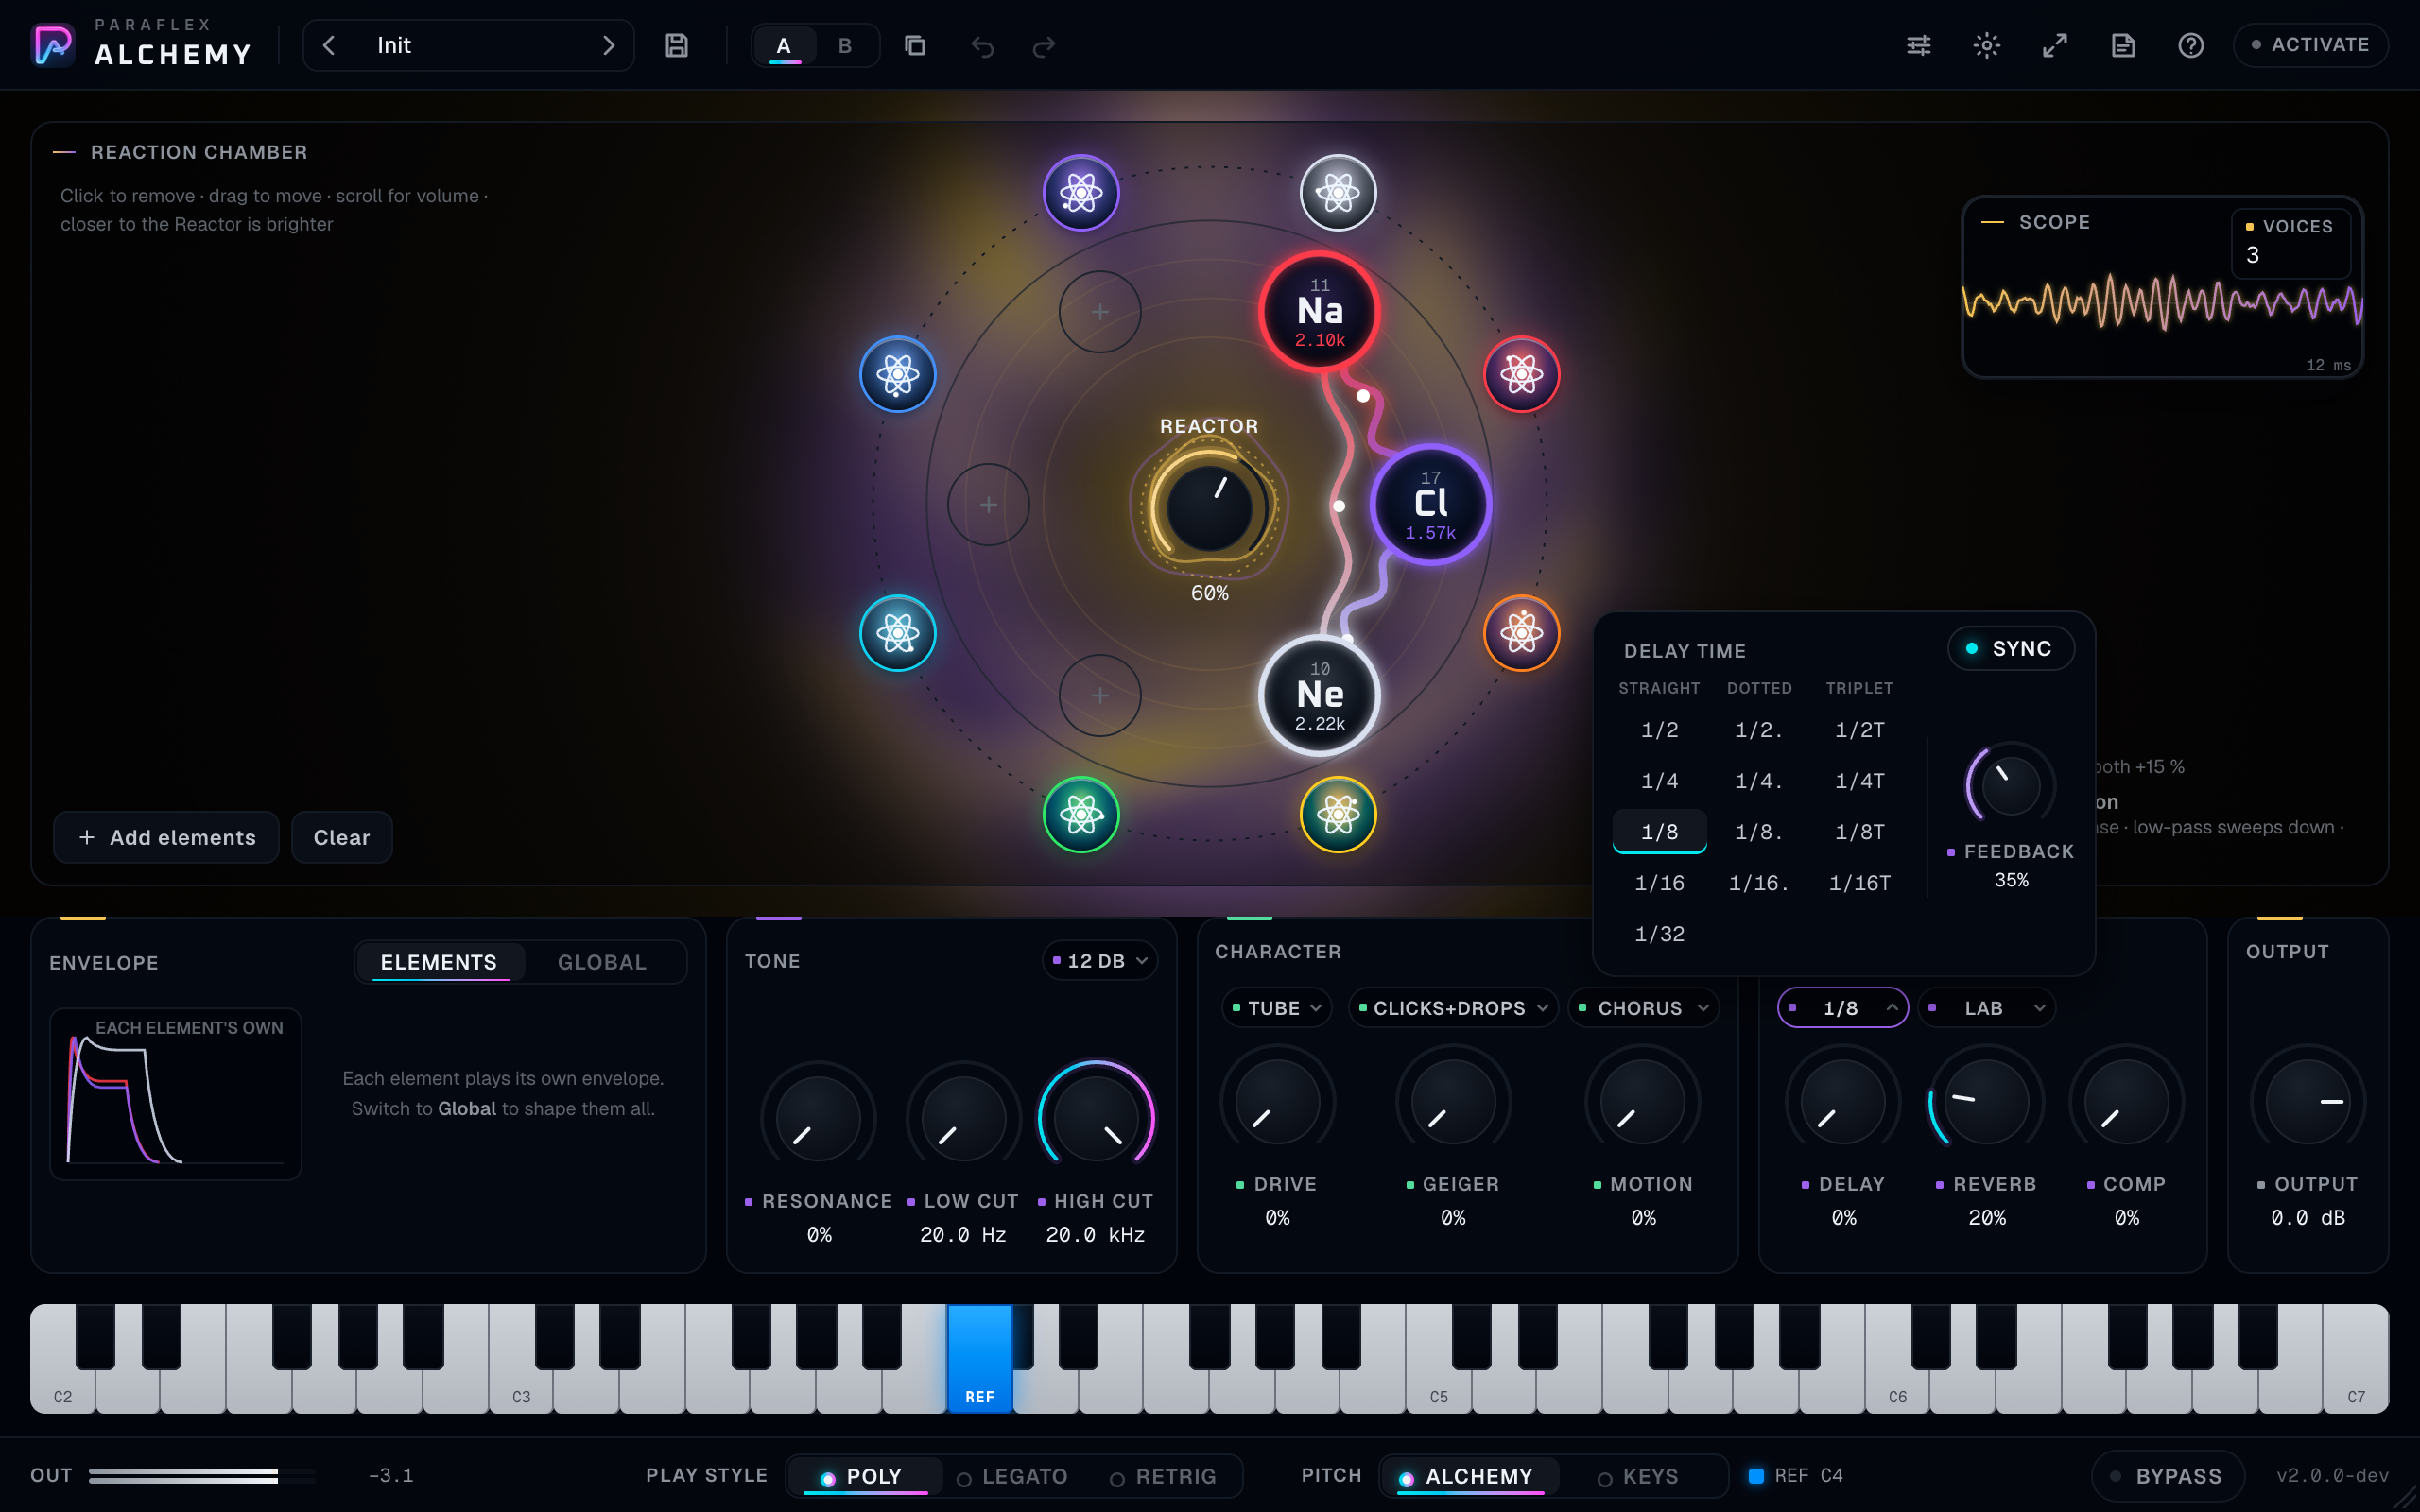
Task: Add element in lower-left empty slot
Action: [x=1100, y=695]
